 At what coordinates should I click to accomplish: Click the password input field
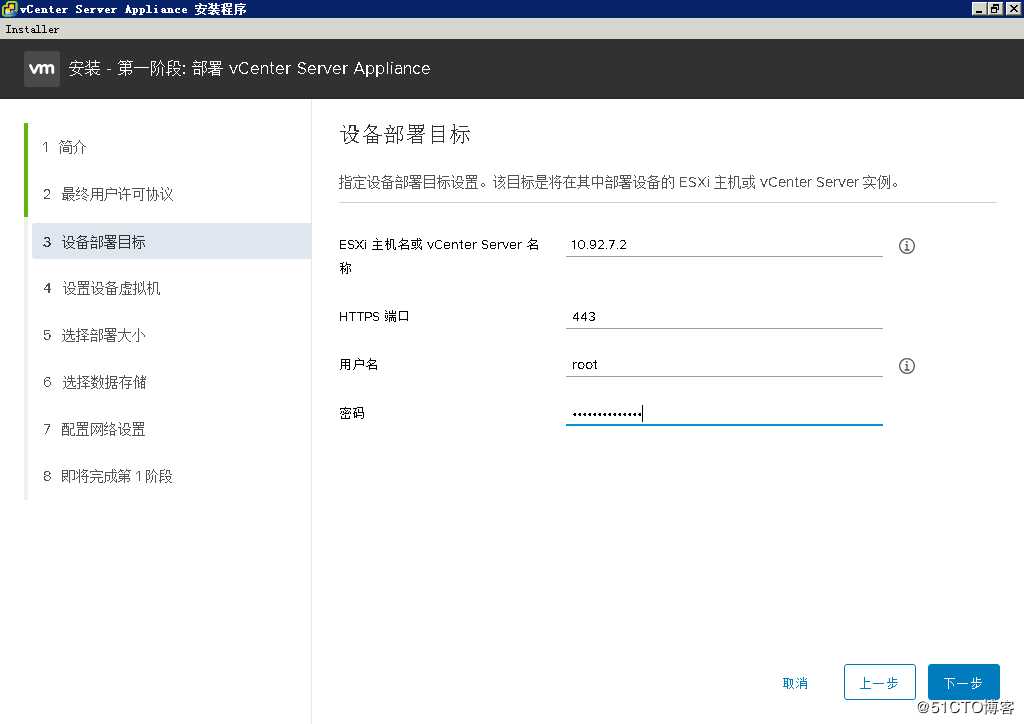click(x=724, y=413)
